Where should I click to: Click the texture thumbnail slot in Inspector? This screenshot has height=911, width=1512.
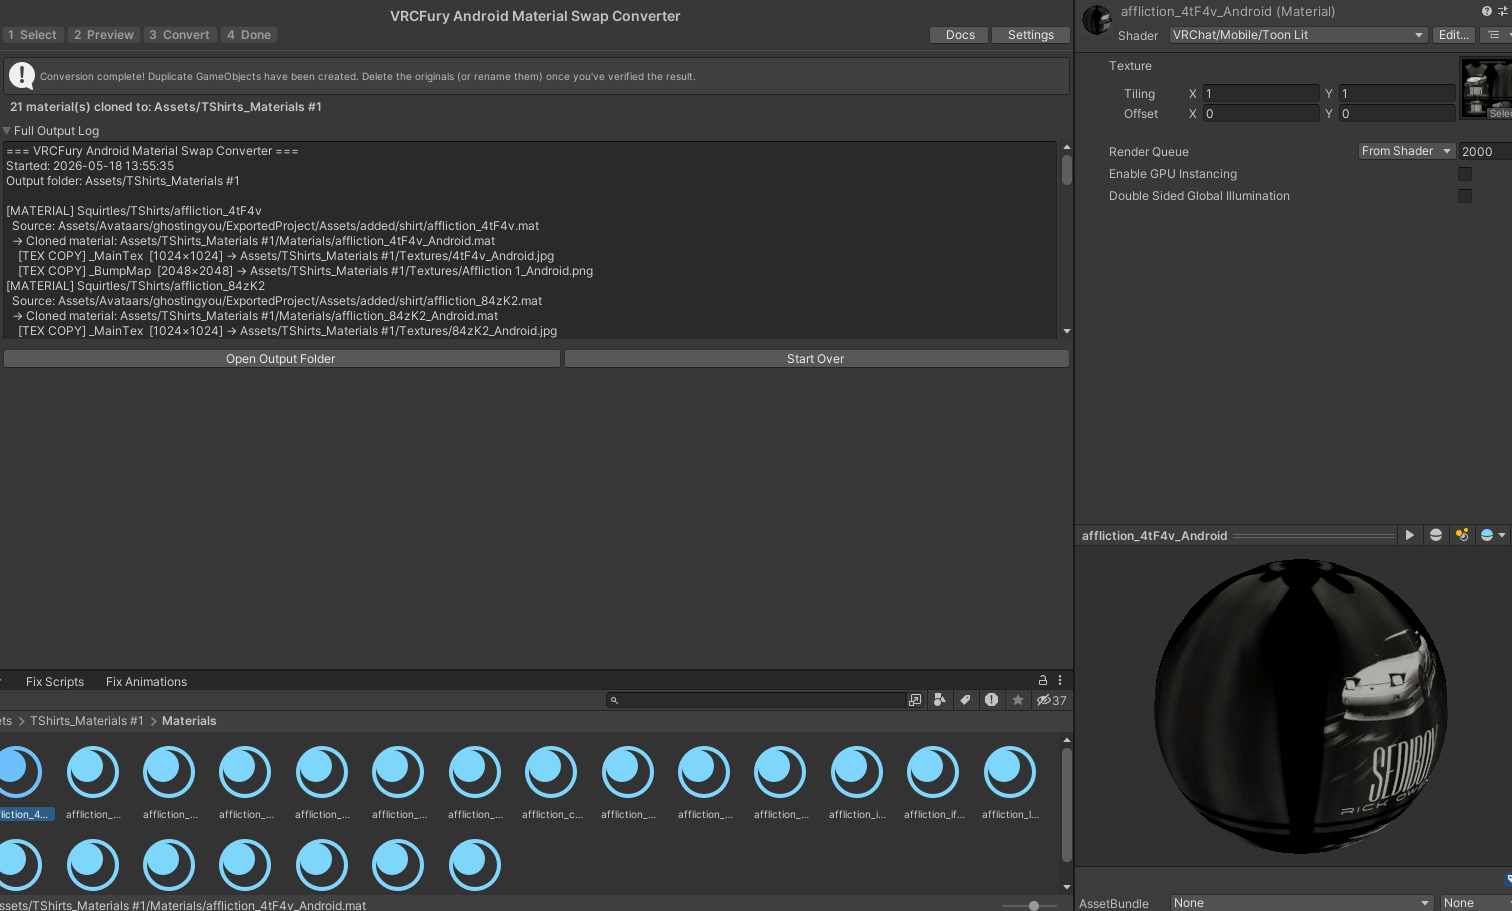tap(1486, 89)
